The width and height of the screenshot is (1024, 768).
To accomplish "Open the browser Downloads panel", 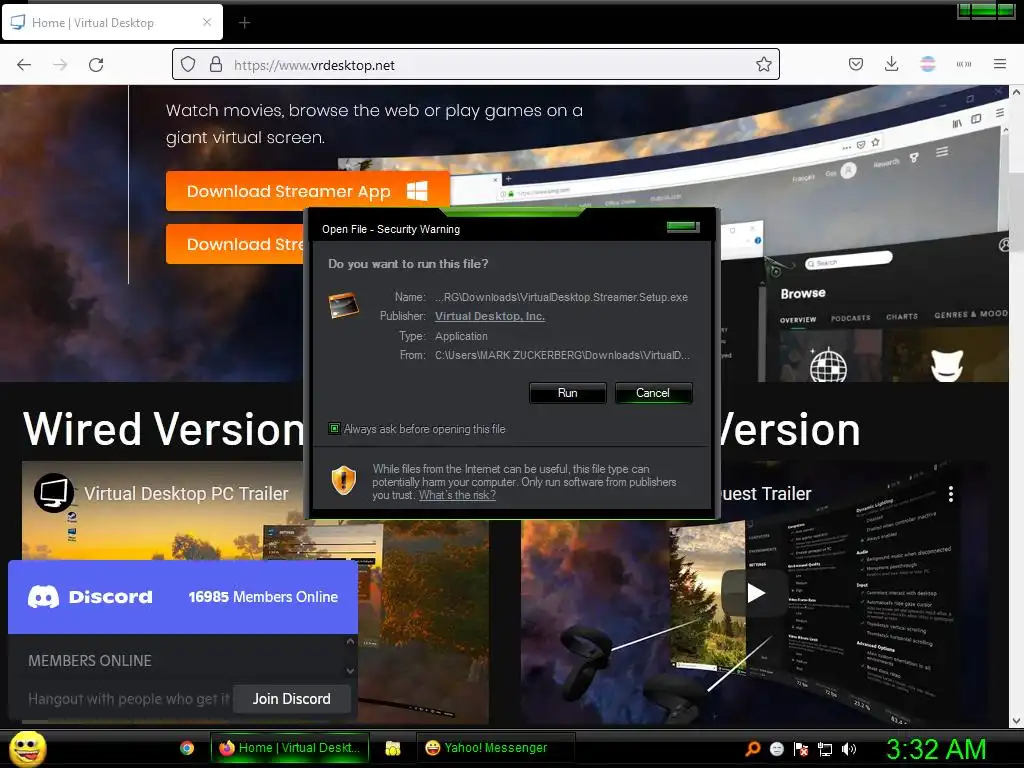I will click(x=891, y=64).
